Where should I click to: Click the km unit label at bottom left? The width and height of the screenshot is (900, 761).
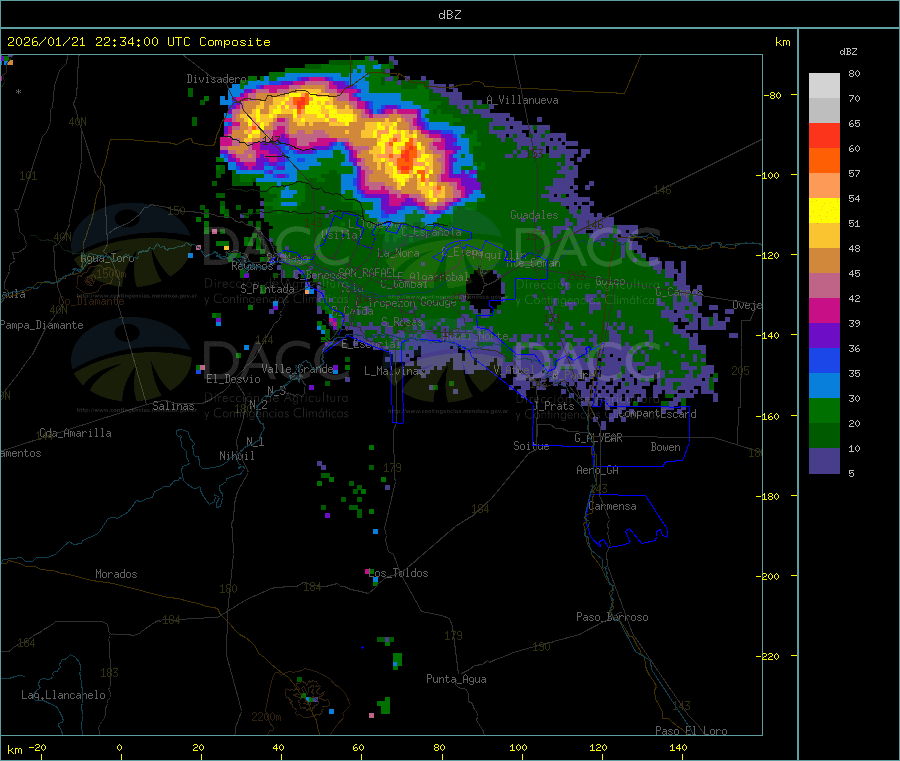tap(14, 750)
